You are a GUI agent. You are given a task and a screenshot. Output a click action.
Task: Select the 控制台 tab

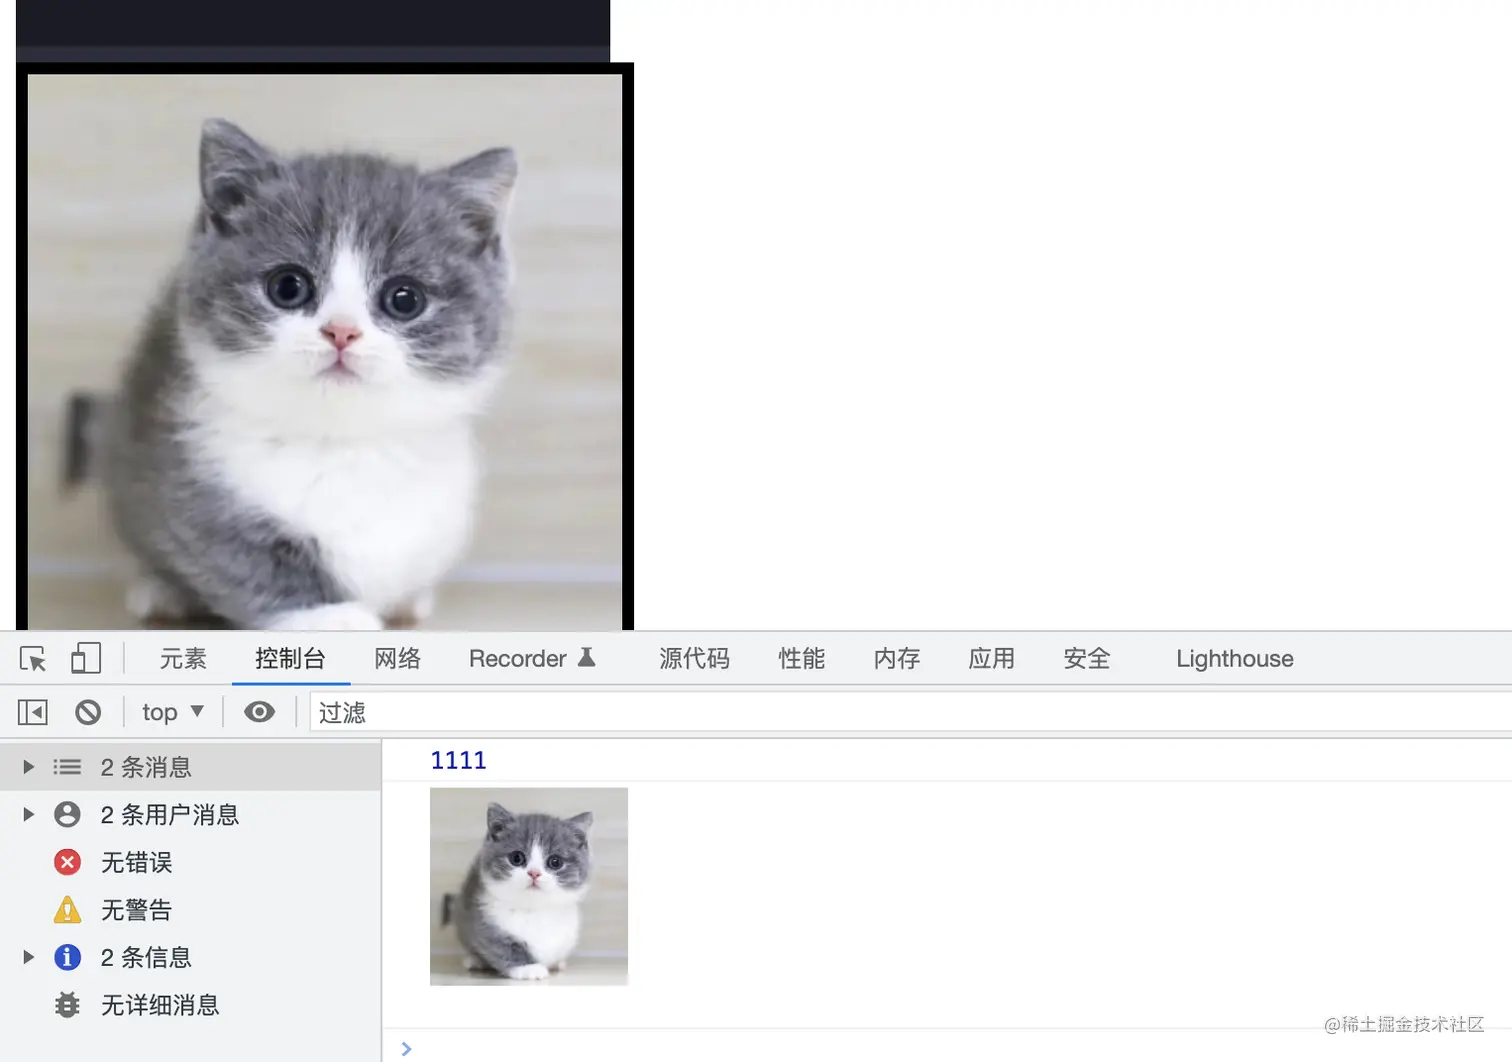[x=290, y=659]
